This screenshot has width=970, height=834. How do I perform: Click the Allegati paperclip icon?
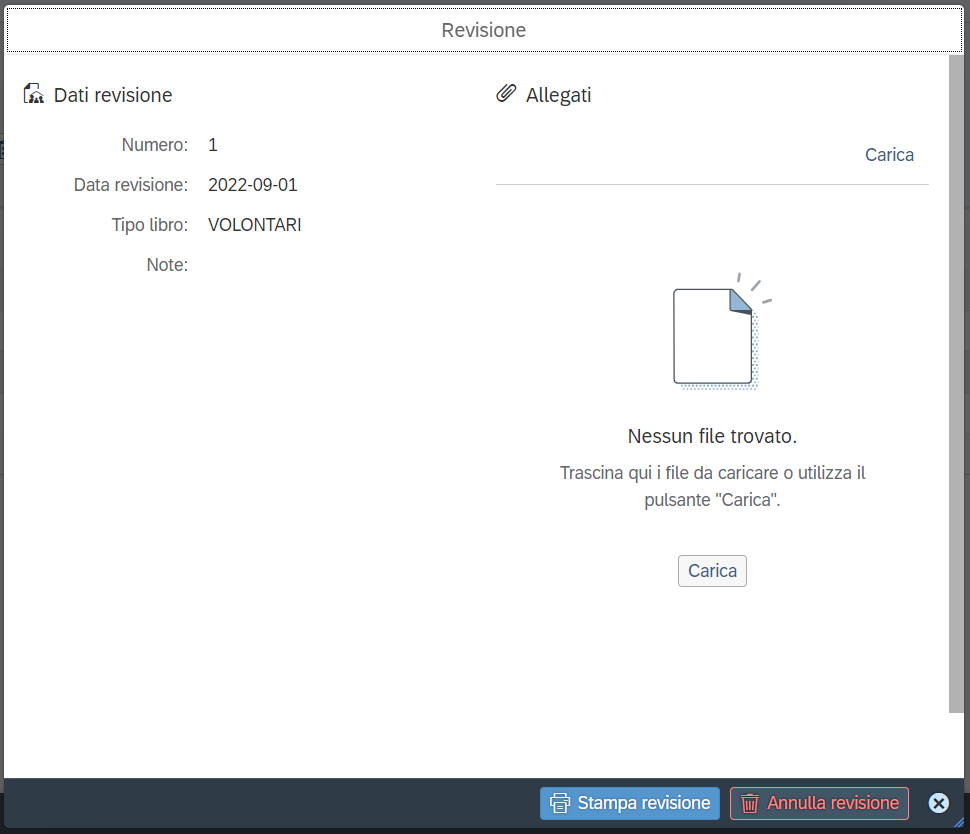[506, 93]
